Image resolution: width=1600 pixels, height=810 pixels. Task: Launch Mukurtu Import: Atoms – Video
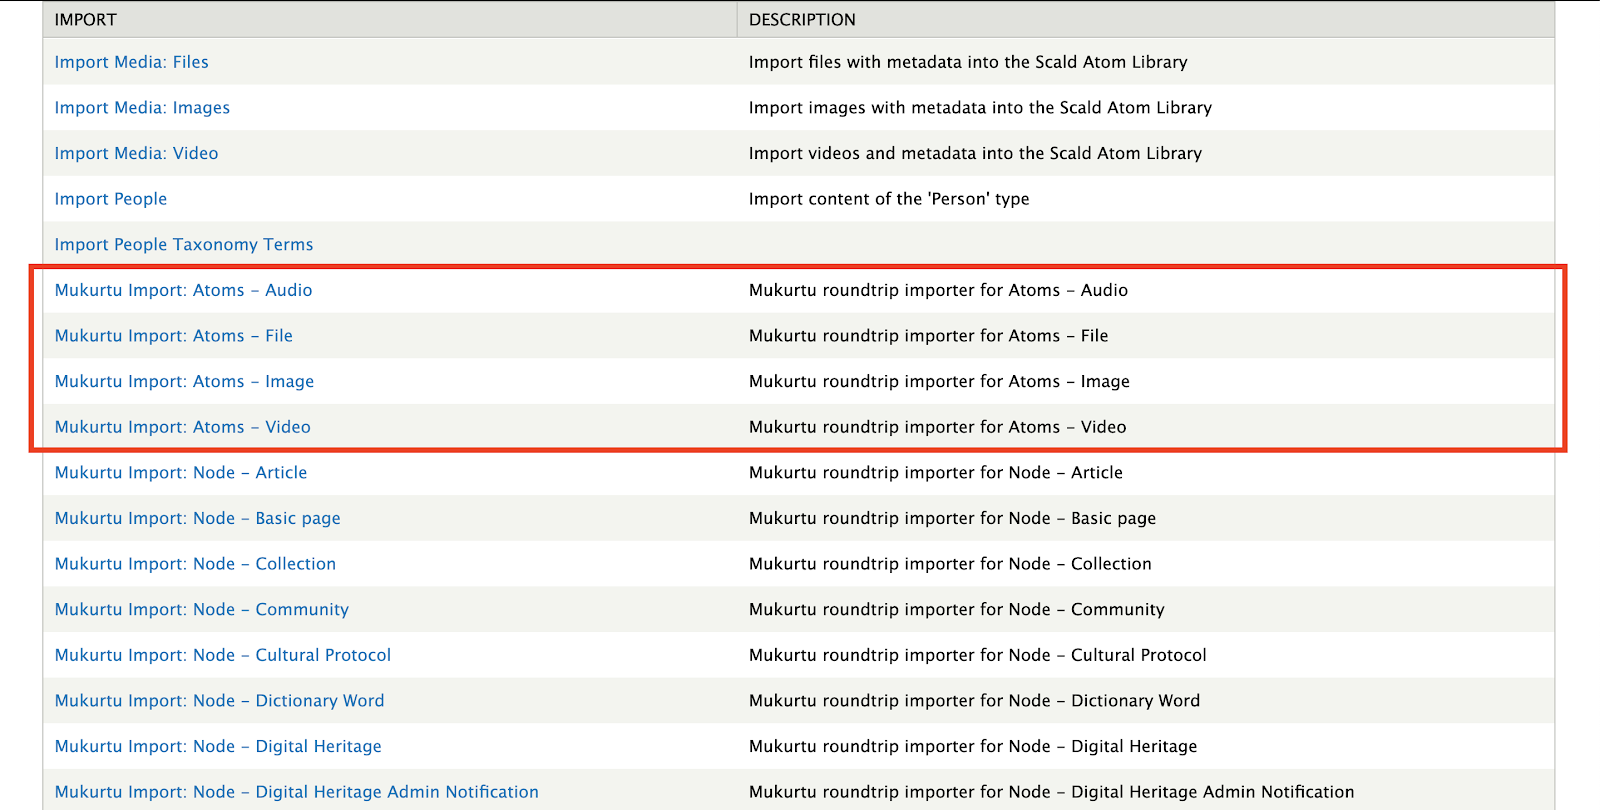tap(183, 427)
